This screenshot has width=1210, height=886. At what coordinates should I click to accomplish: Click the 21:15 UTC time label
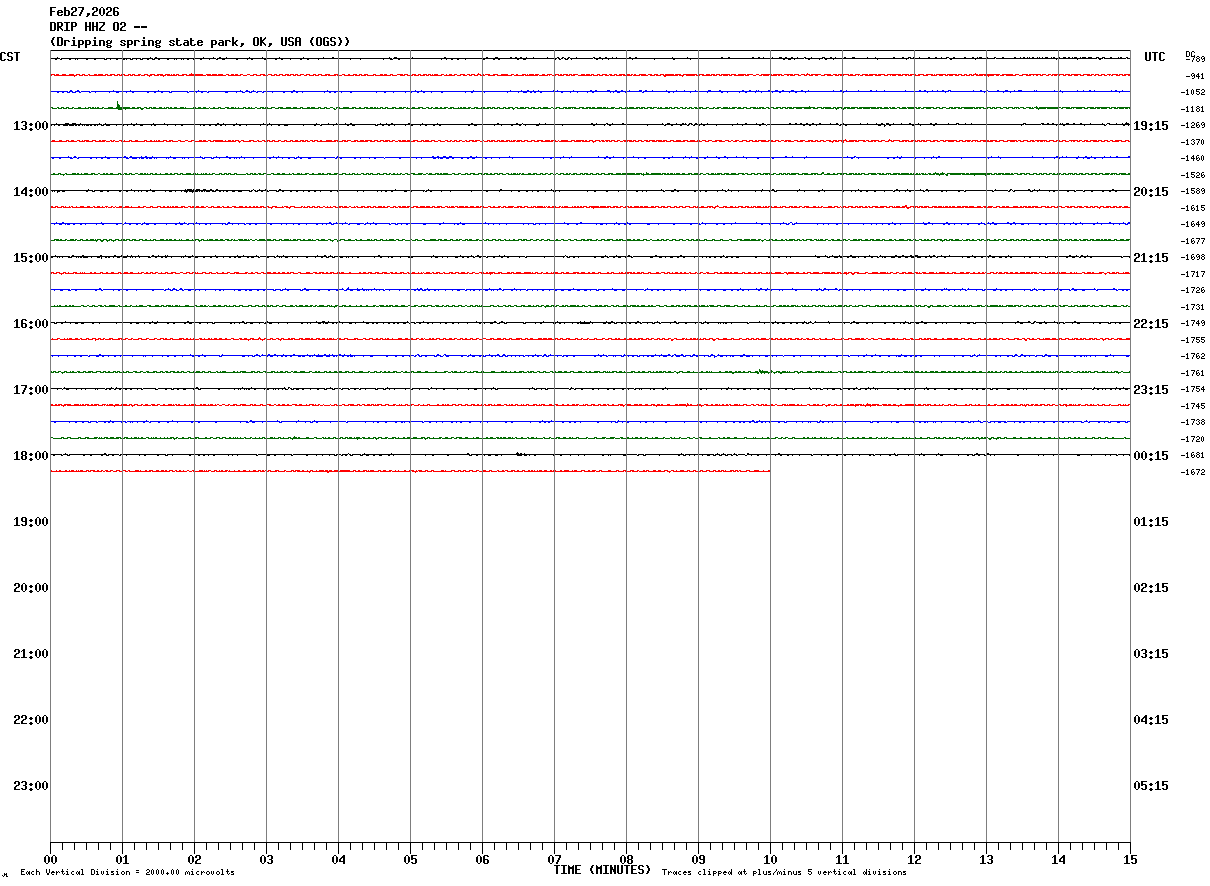tap(1151, 257)
